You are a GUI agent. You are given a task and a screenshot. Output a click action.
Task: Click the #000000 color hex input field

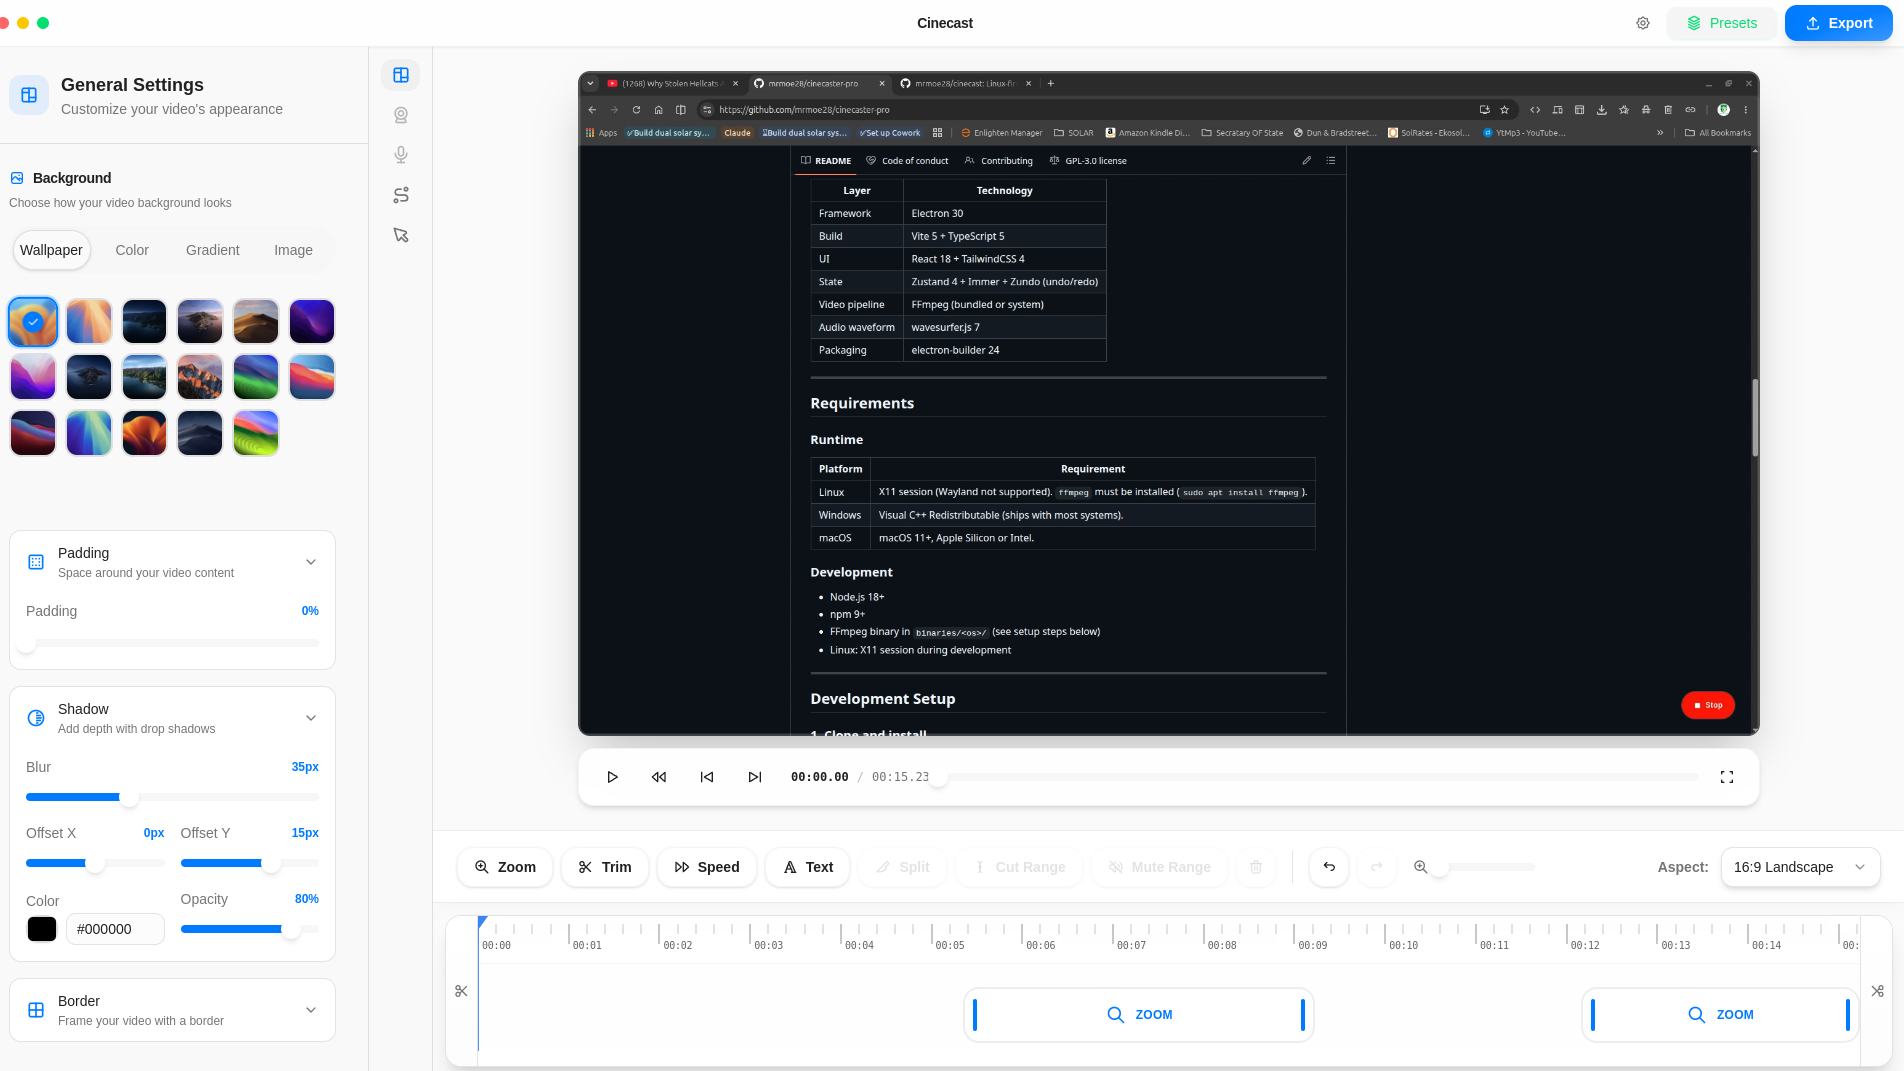pos(115,929)
